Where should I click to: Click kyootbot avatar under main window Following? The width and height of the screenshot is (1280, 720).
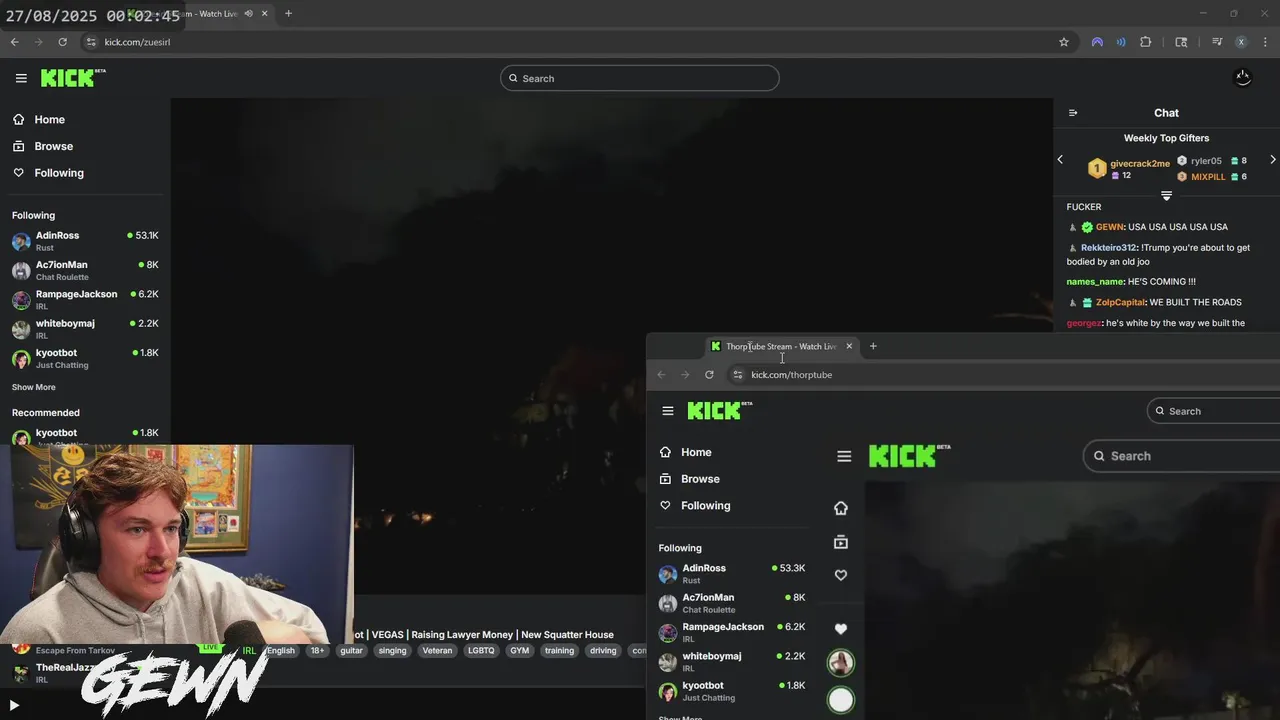pos(21,359)
